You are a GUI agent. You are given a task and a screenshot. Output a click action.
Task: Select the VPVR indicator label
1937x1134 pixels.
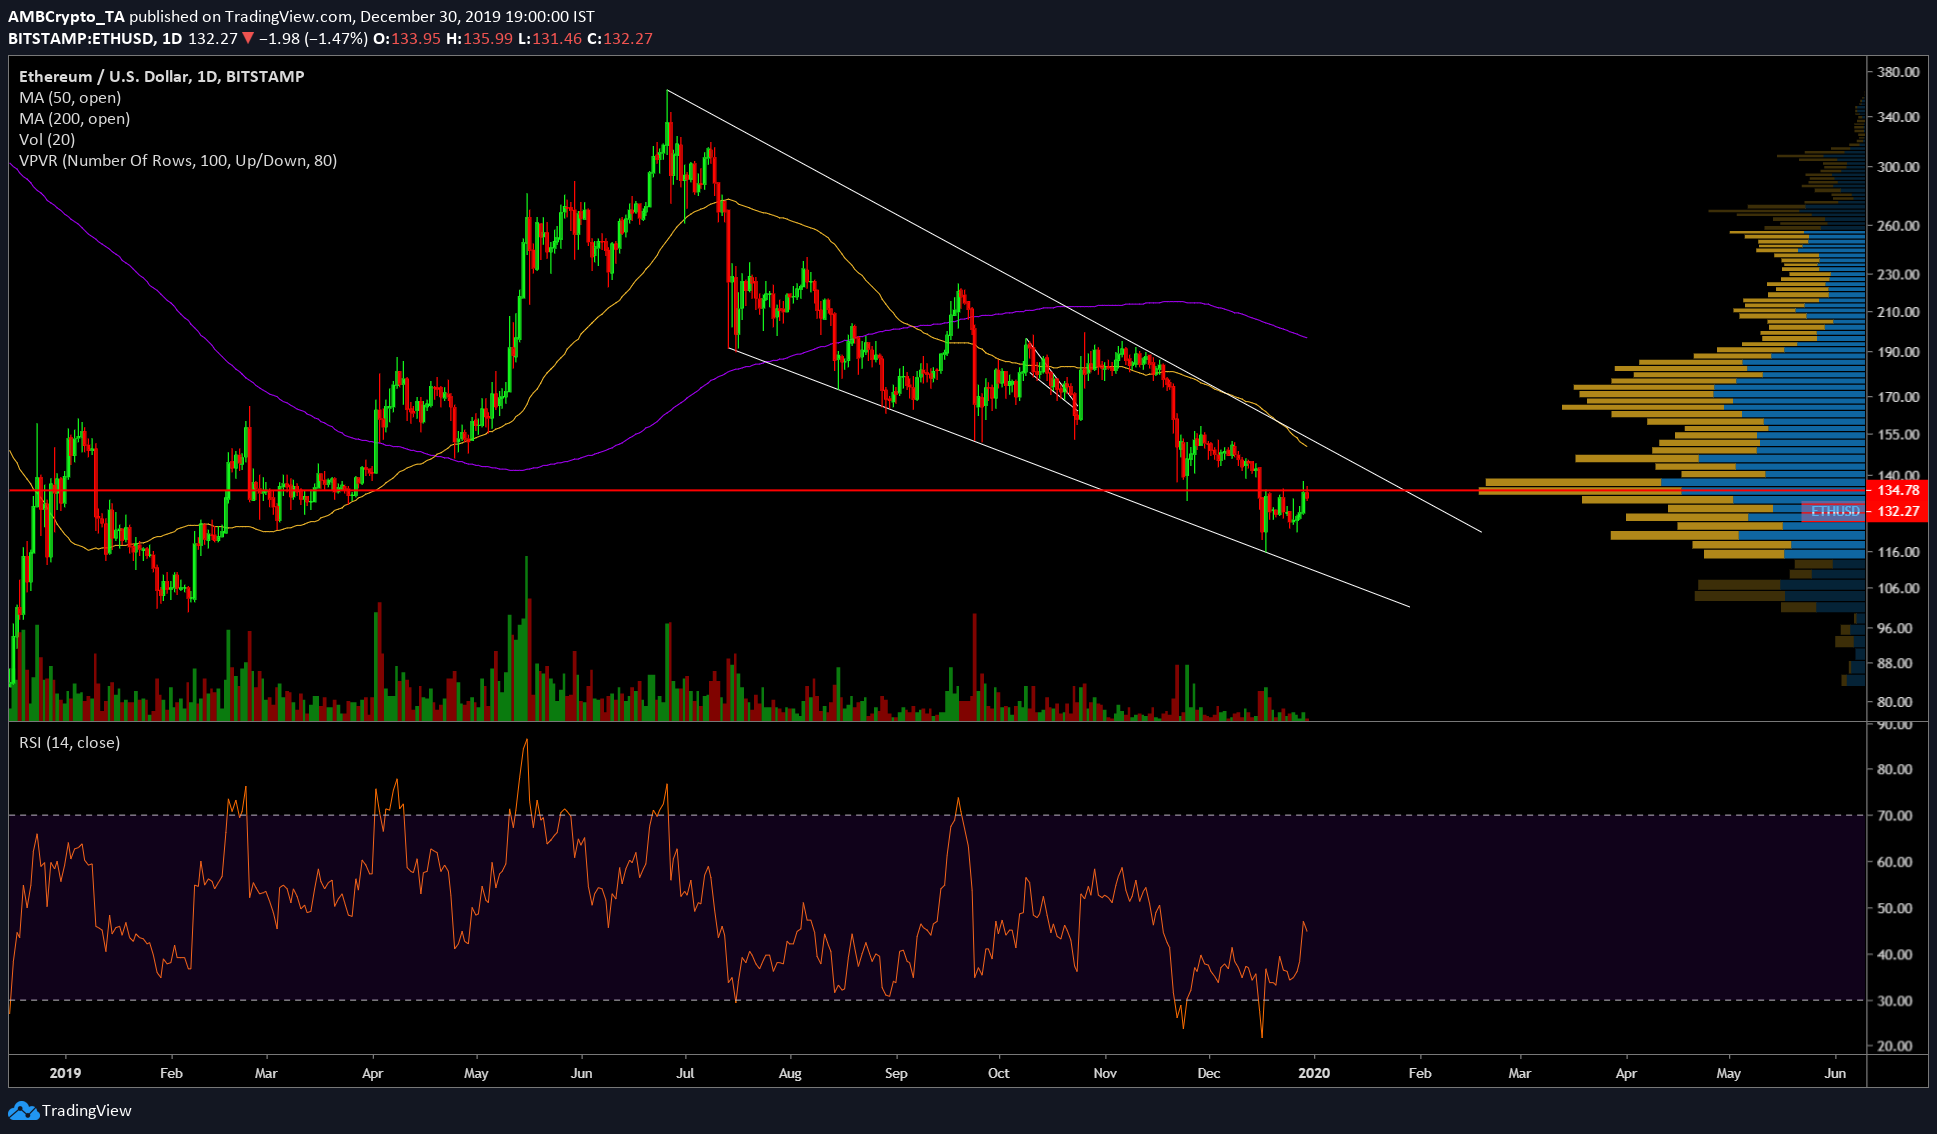[178, 160]
